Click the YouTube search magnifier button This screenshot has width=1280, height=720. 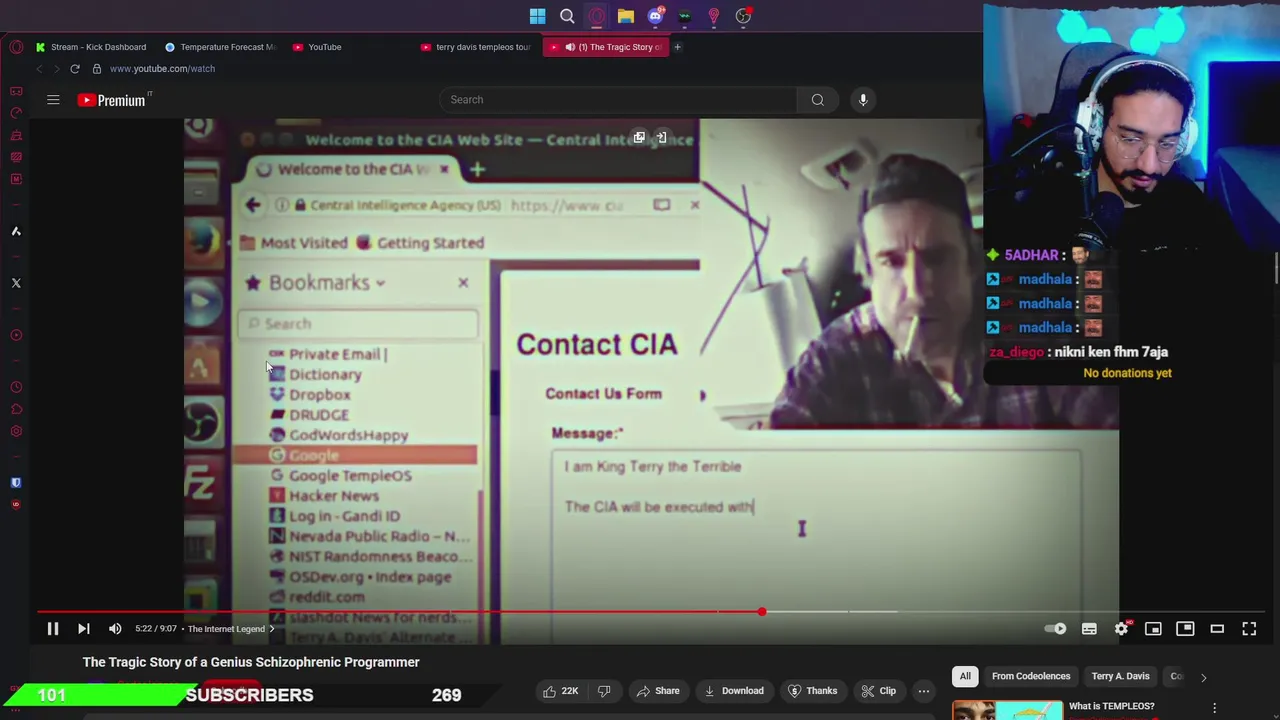[x=818, y=99]
